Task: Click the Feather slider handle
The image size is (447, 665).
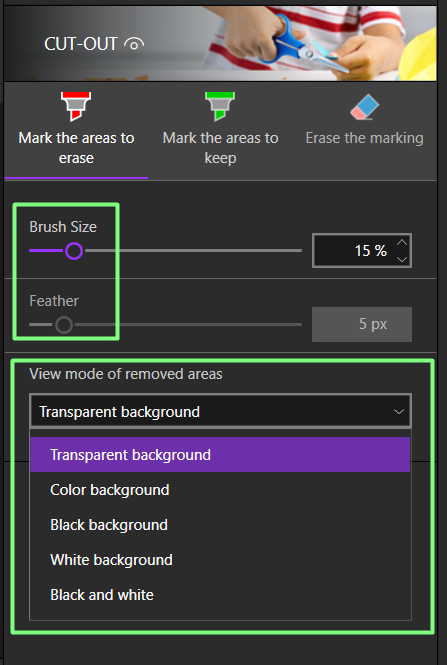Action: tap(64, 325)
